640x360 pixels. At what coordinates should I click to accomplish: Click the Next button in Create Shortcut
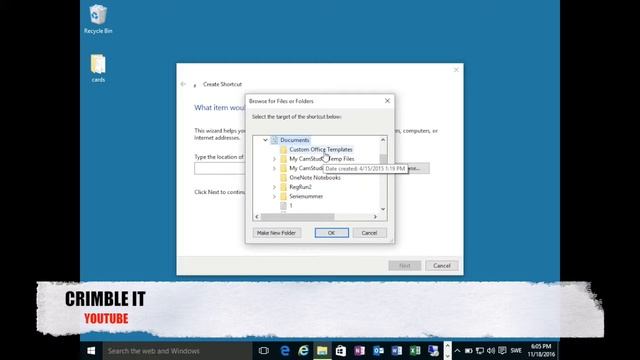(404, 266)
